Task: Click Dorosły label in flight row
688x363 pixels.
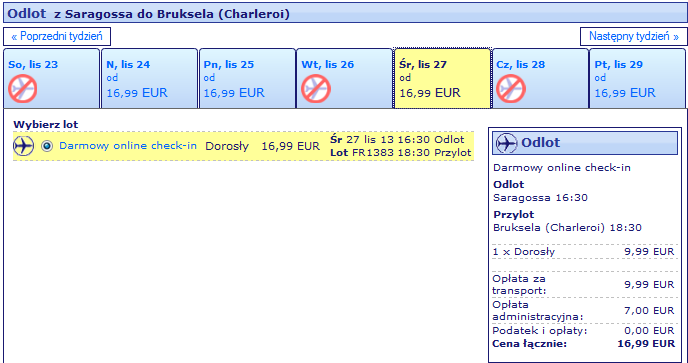Action: pyautogui.click(x=227, y=146)
